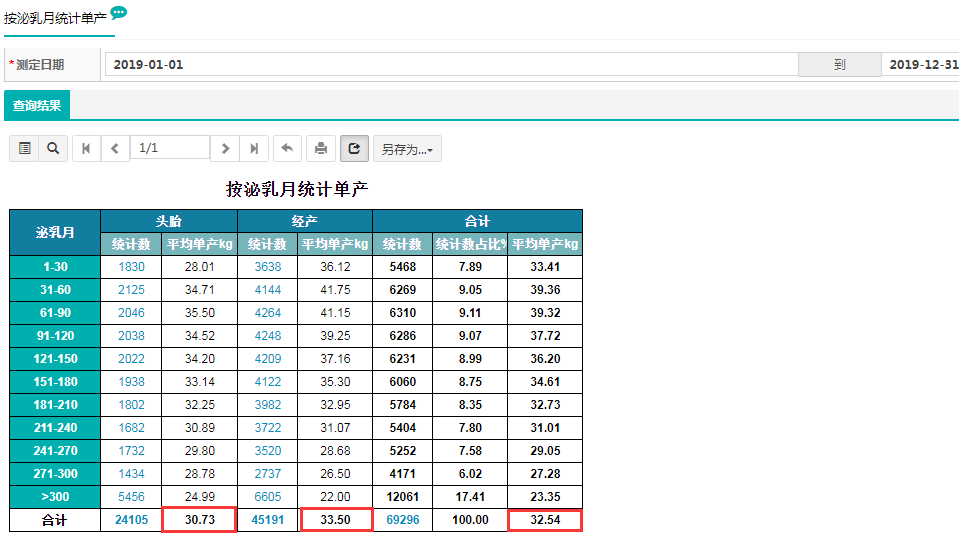The image size is (959, 535).
Task: Open 头胎 count link 2046
Action: coord(131,312)
